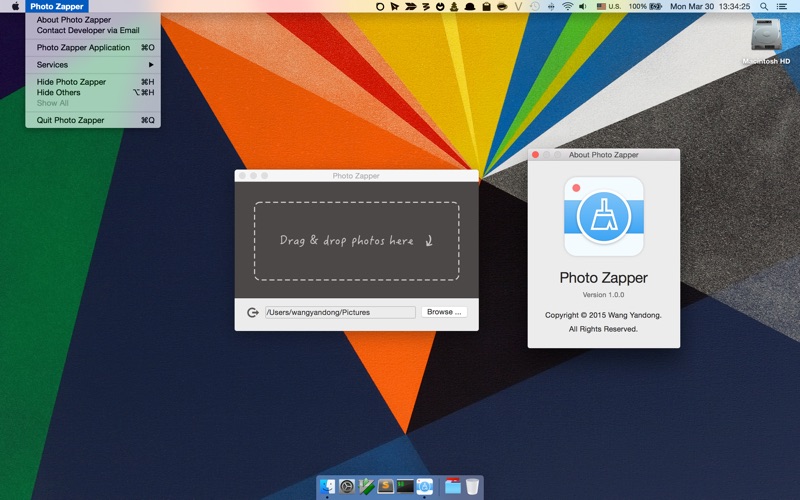Click the Photo Zapper name in About window
Screen dimensions: 800x500
point(604,278)
